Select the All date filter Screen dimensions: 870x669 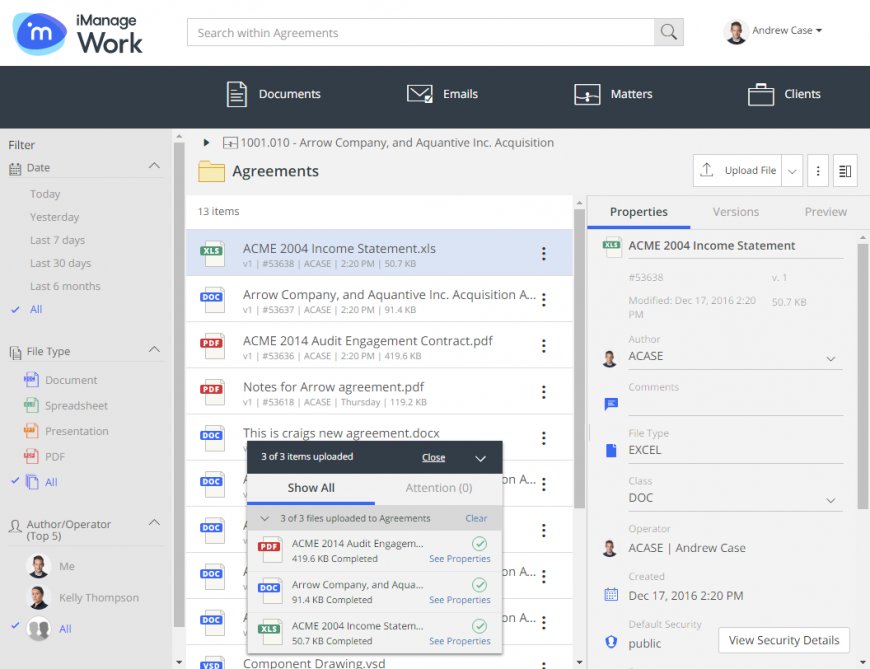[x=36, y=310]
